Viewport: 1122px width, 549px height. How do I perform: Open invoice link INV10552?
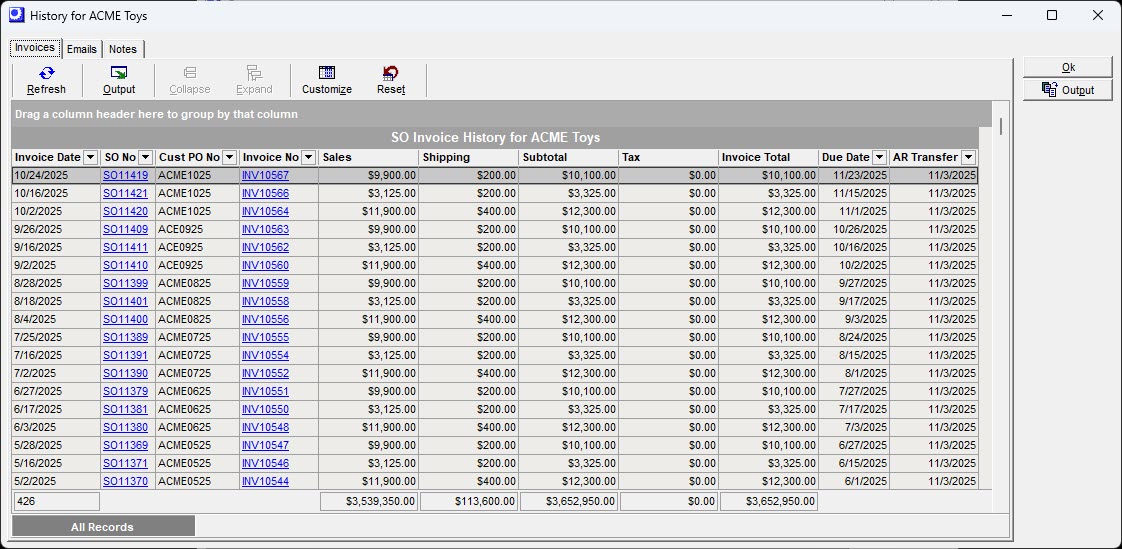point(265,373)
